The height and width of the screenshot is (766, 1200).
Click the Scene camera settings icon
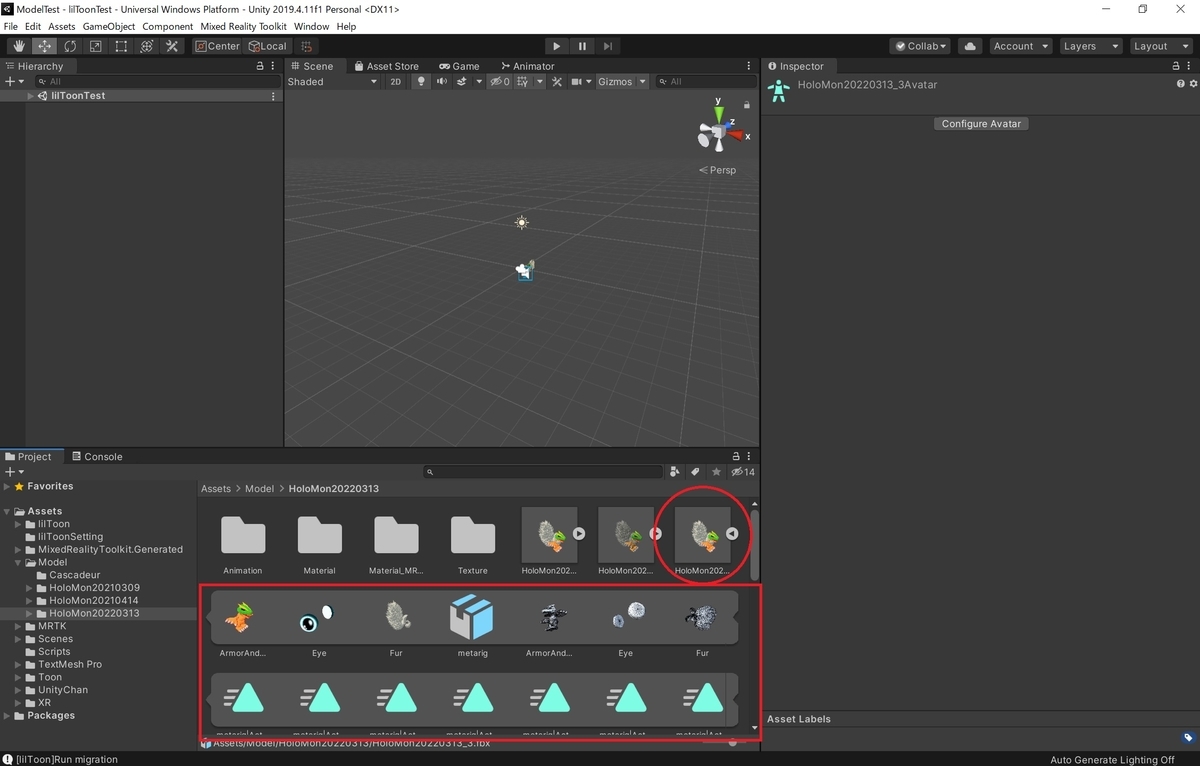pos(579,82)
